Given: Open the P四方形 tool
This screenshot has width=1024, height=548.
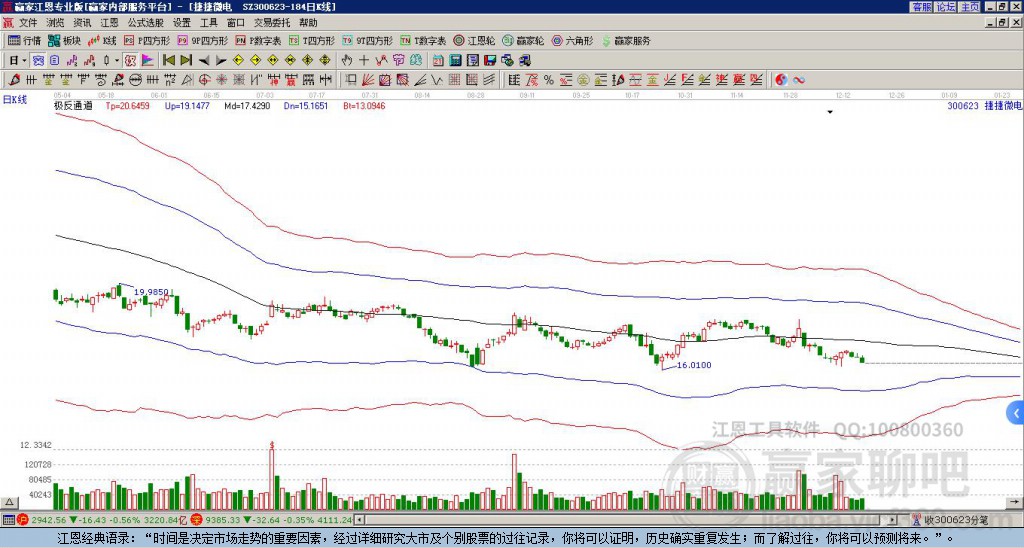Looking at the screenshot, I should [x=147, y=40].
